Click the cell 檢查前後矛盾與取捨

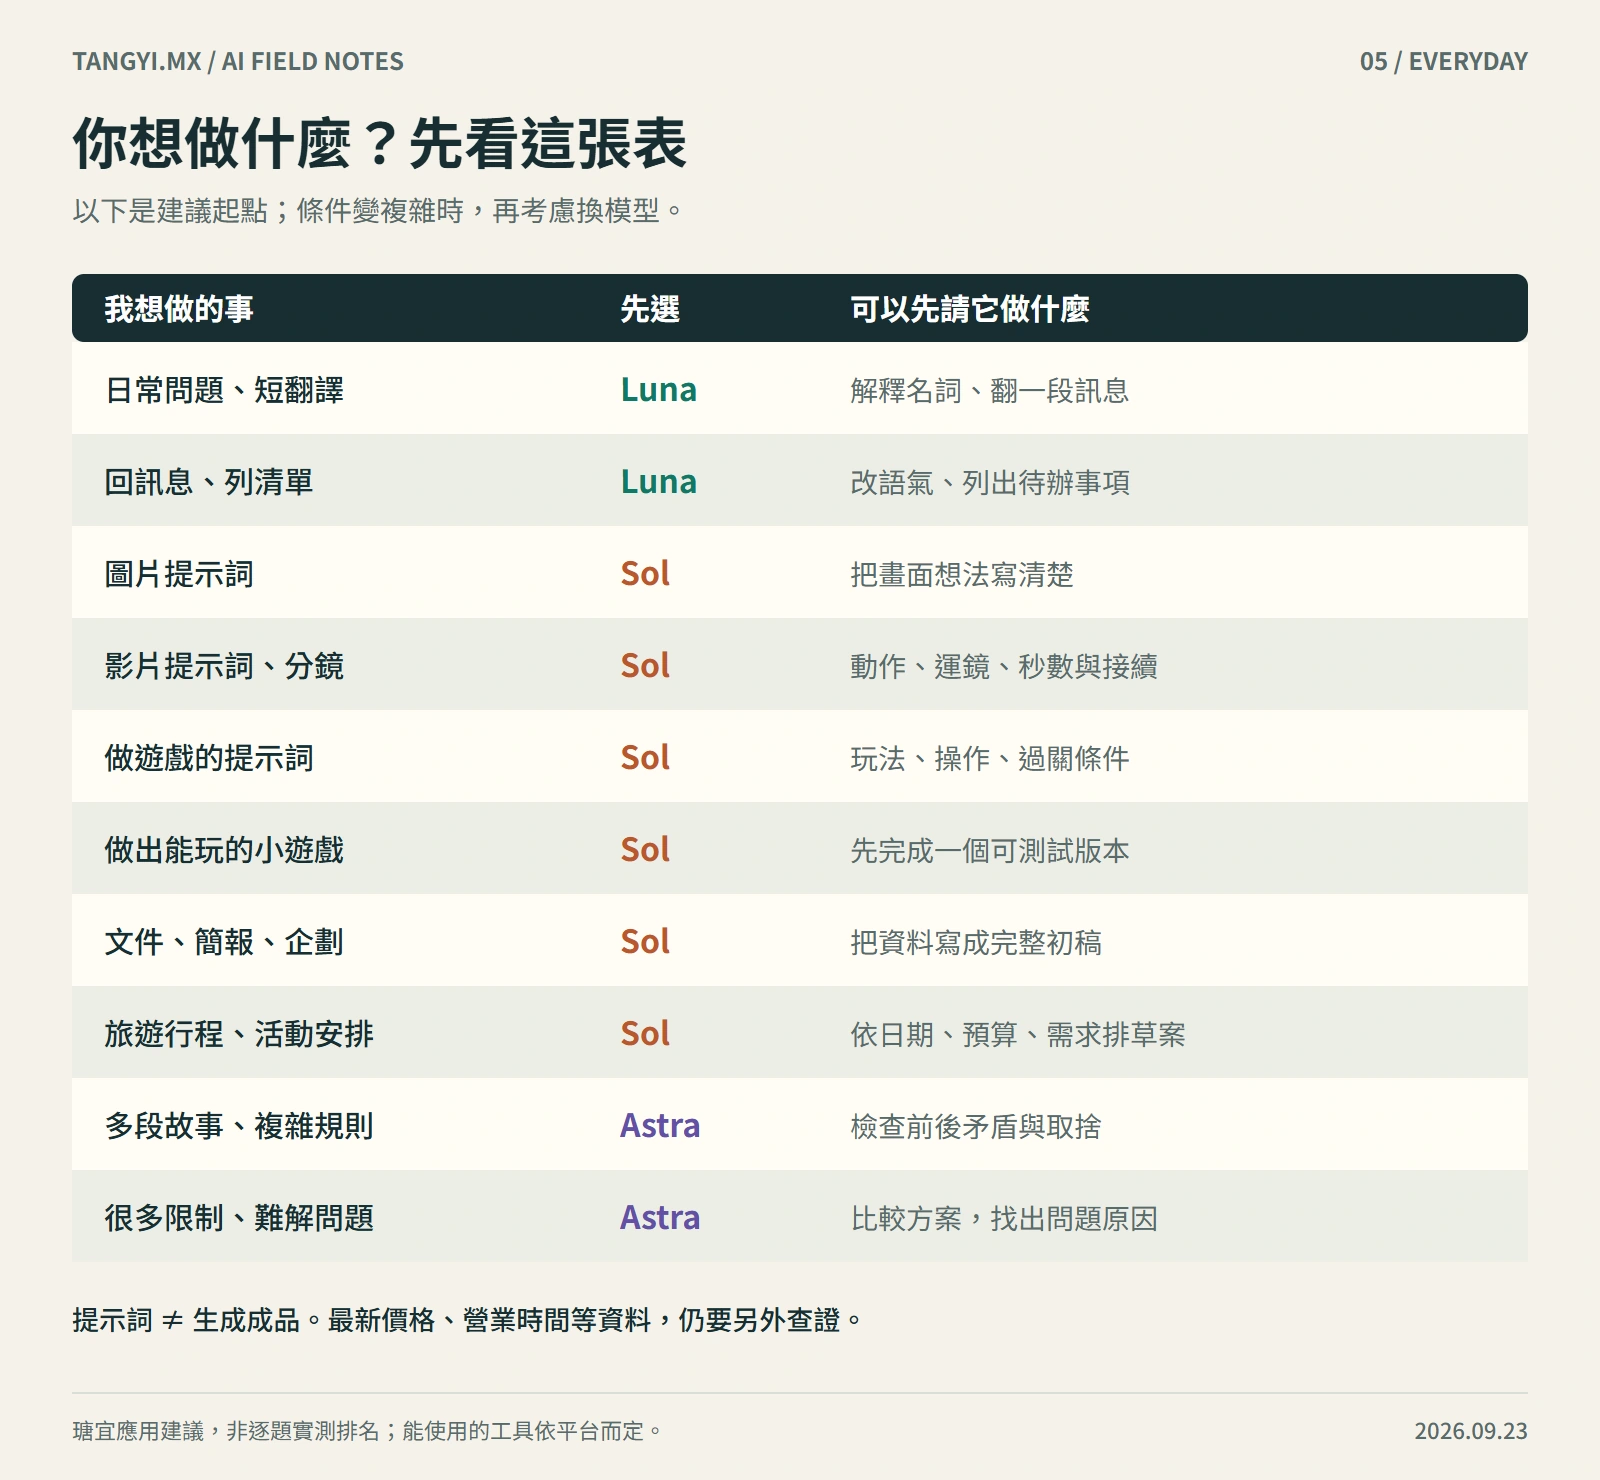point(976,1127)
